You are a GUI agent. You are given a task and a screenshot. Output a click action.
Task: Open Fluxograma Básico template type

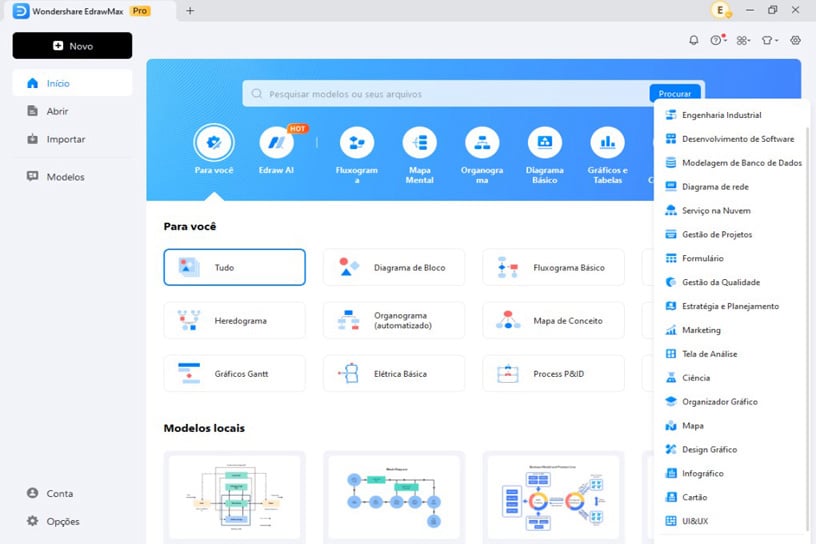click(553, 267)
